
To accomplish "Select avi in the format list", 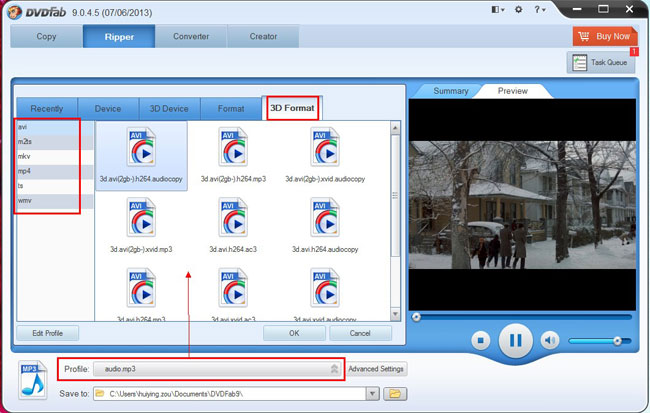I will coord(55,127).
